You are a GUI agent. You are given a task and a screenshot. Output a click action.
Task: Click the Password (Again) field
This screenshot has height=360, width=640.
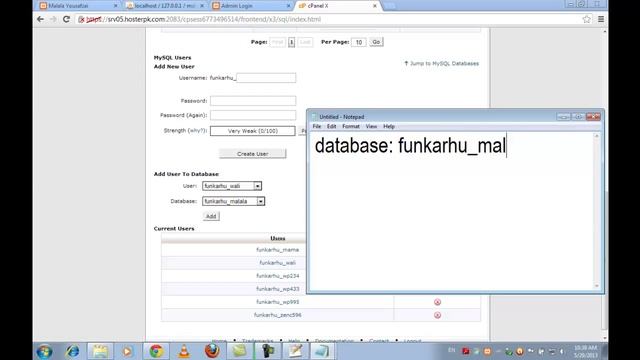coord(253,115)
